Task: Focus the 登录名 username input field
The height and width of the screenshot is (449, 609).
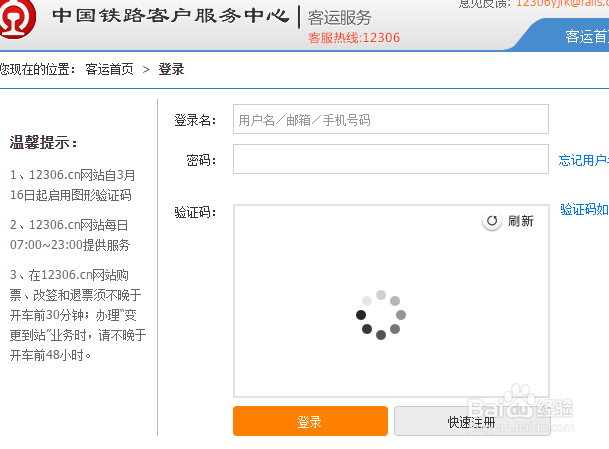Action: coord(390,120)
